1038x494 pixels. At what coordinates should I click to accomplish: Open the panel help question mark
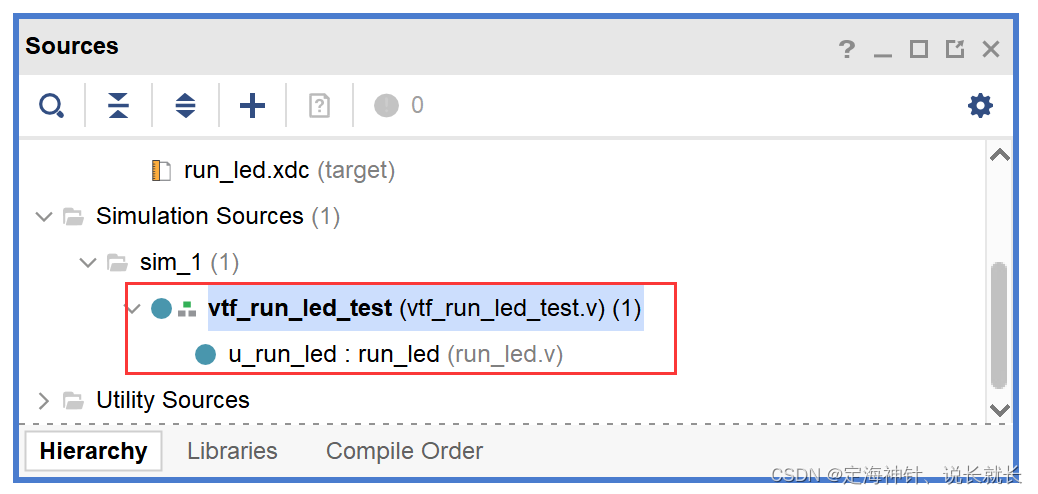coord(847,49)
